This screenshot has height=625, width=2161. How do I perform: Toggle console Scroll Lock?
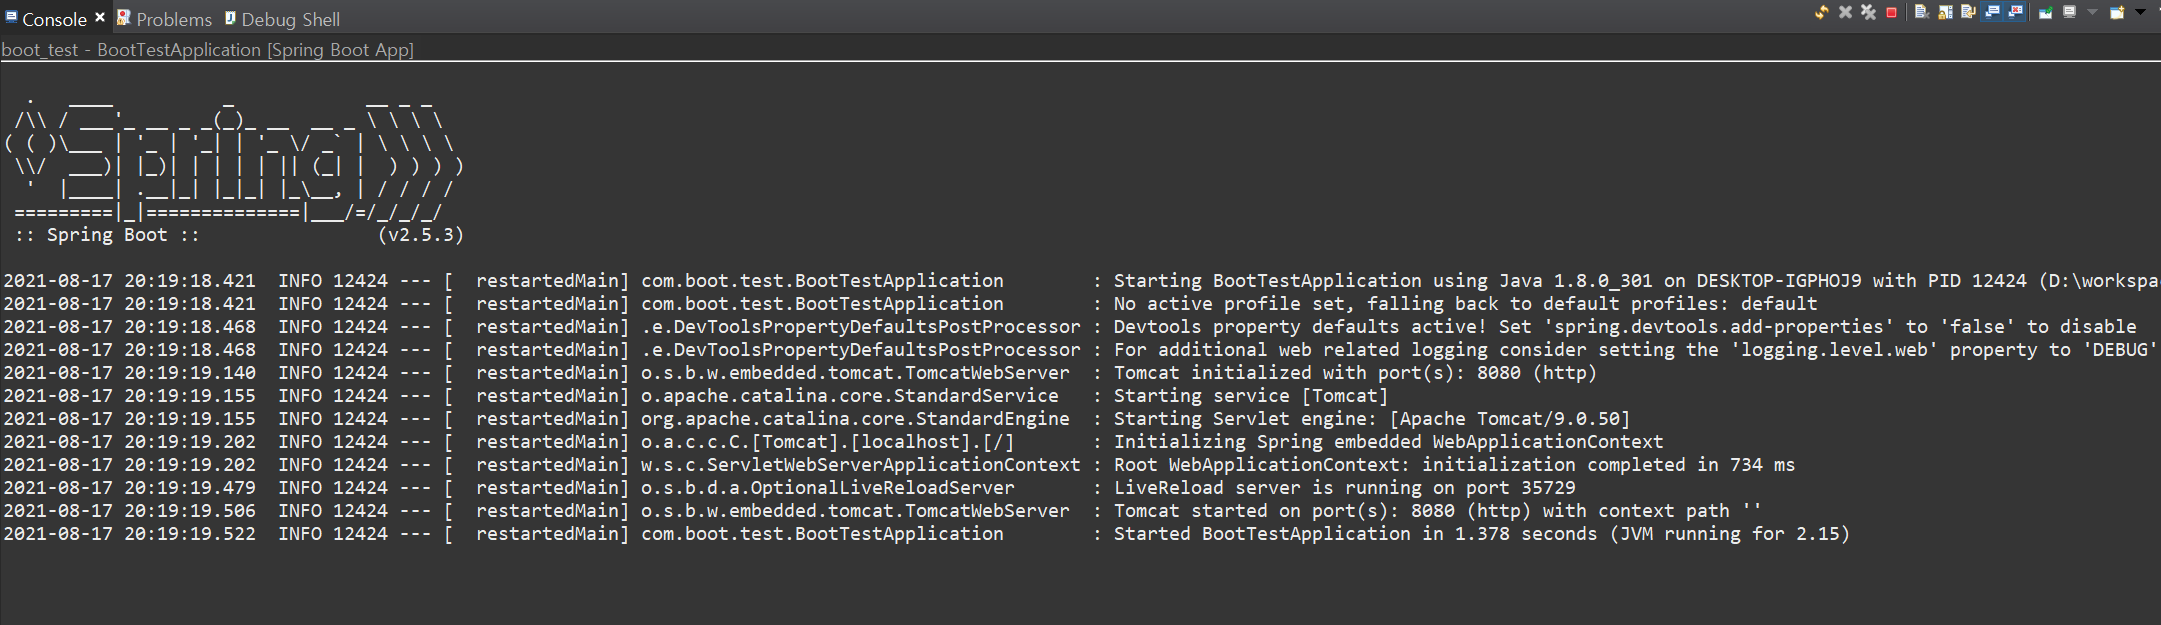pos(1945,12)
